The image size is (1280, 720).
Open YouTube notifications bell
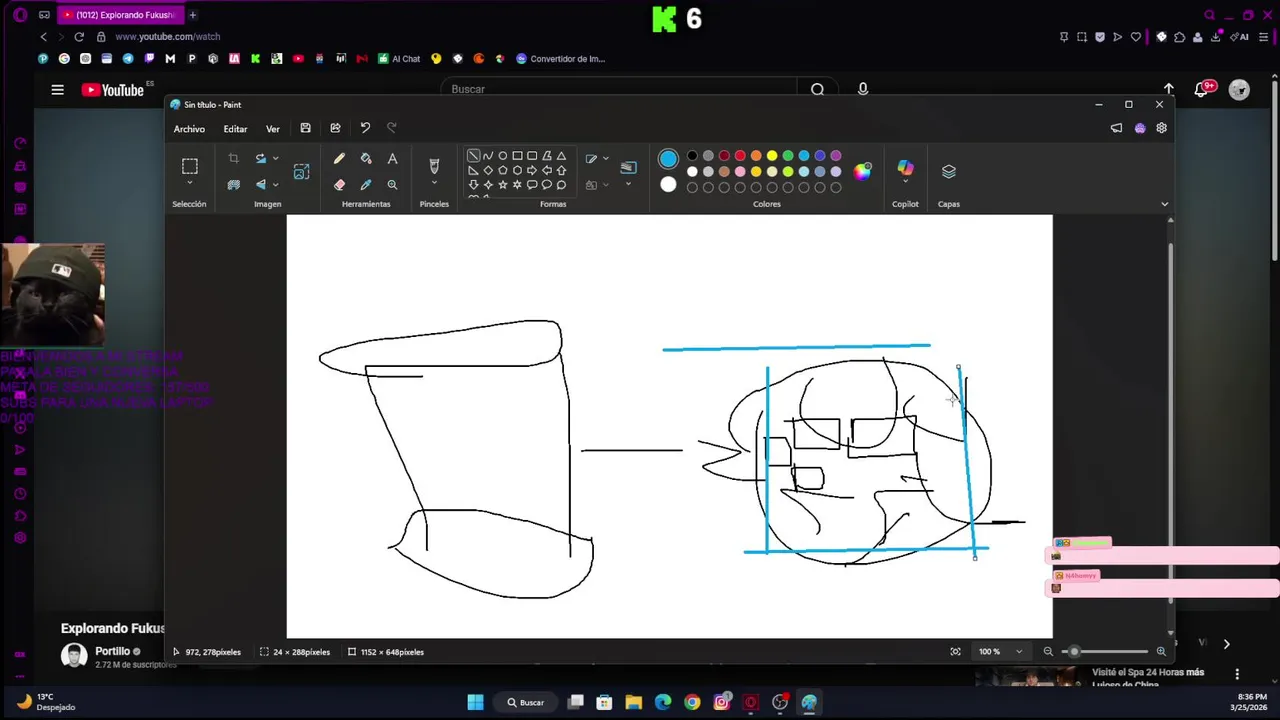tap(1203, 89)
